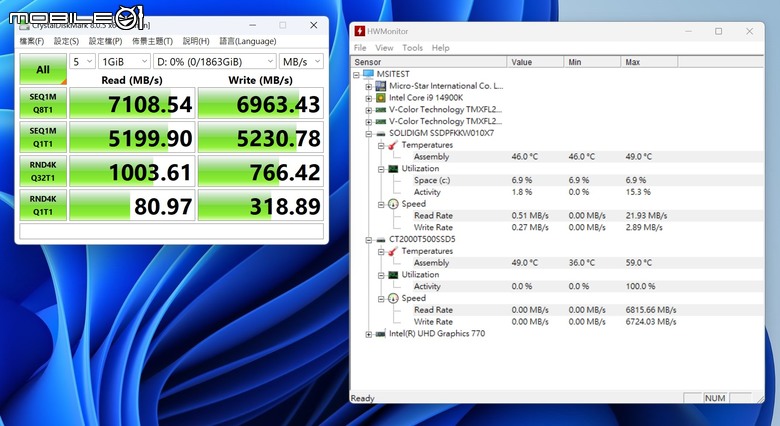This screenshot has height=426, width=780.
Task: Click the CT2000T500SSD5 drive icon
Action: pyautogui.click(x=381, y=239)
